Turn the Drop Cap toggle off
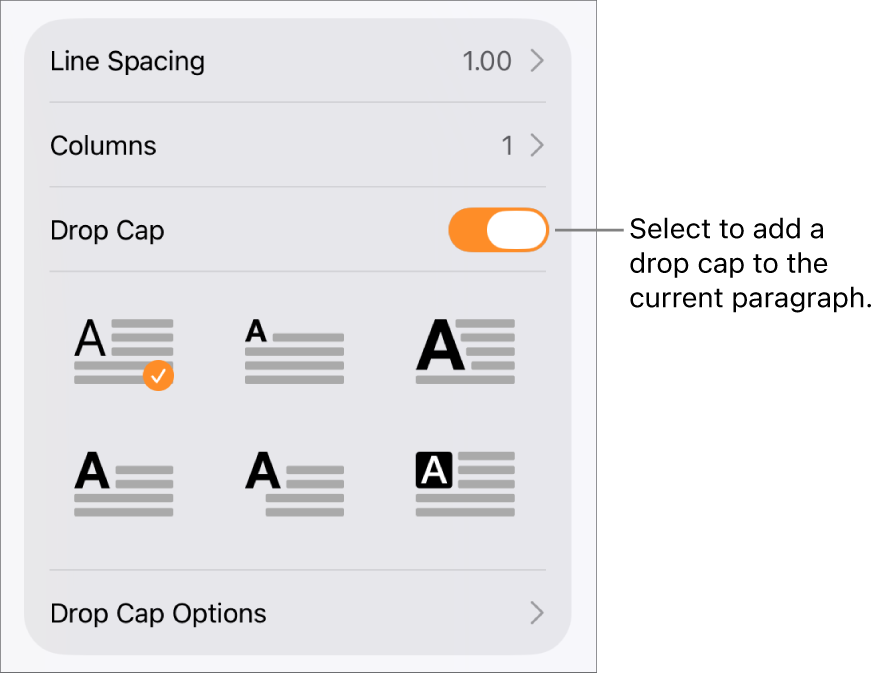The width and height of the screenshot is (878, 674). pos(498,230)
